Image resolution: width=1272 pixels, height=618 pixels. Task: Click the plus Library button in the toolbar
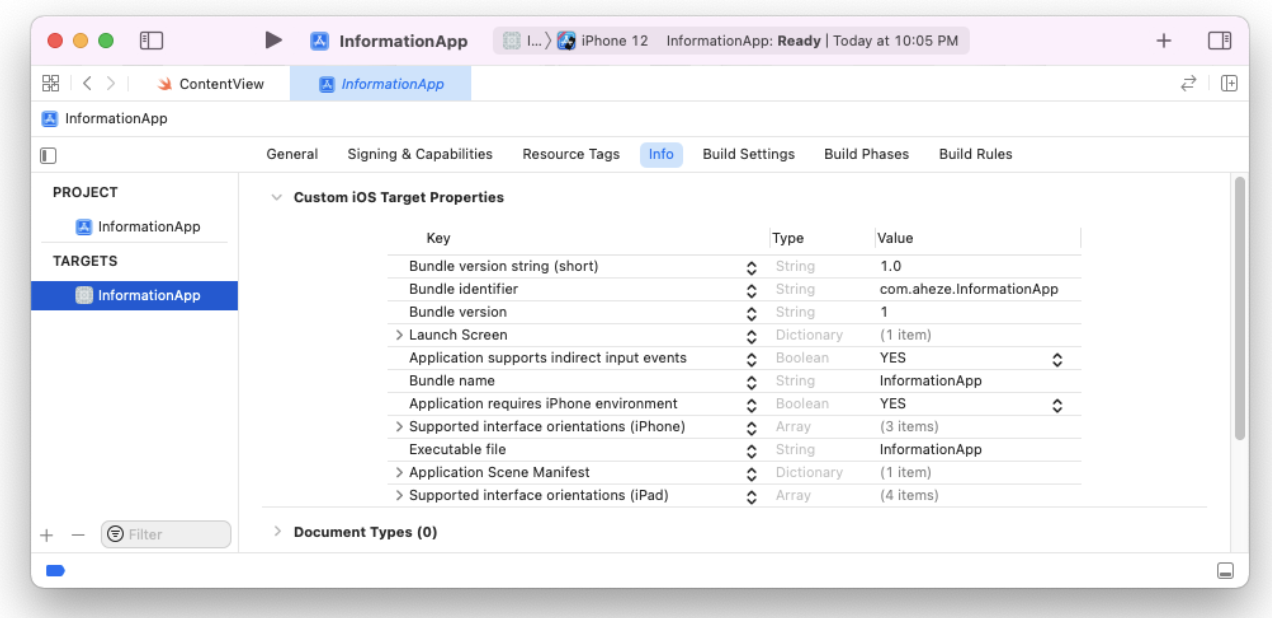click(x=1164, y=41)
